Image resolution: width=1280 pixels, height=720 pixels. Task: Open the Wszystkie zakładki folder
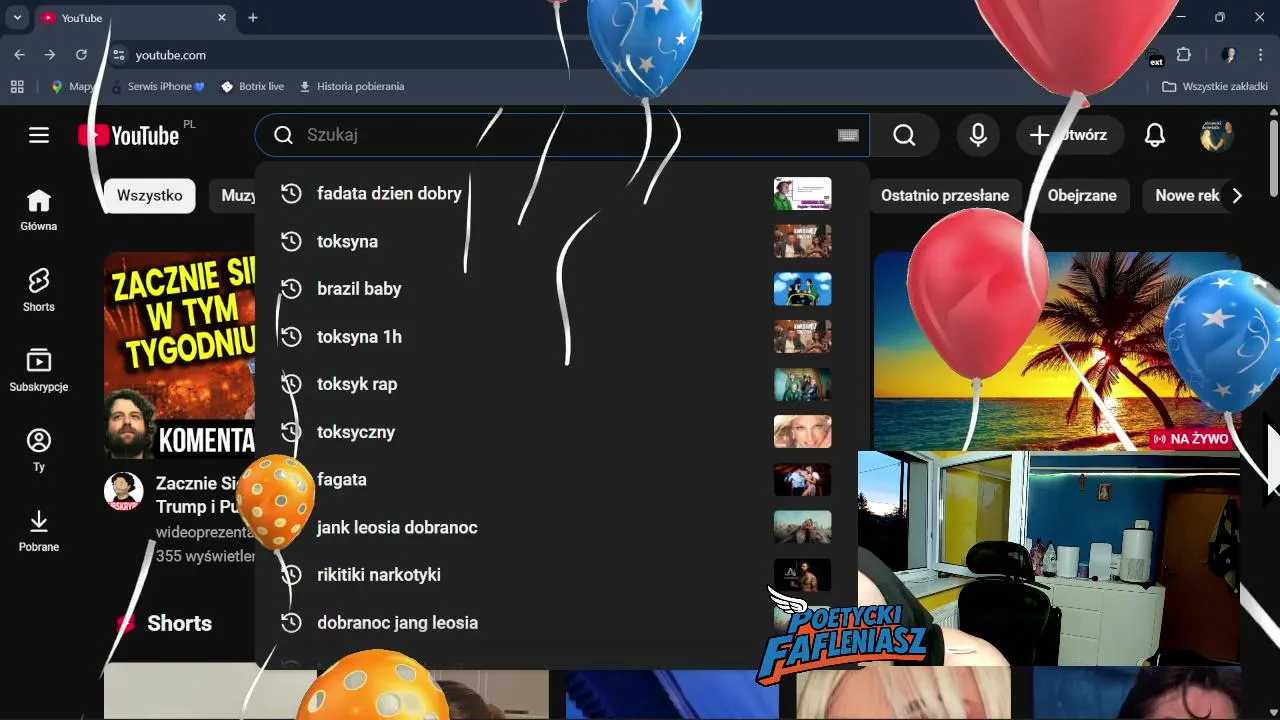1214,87
